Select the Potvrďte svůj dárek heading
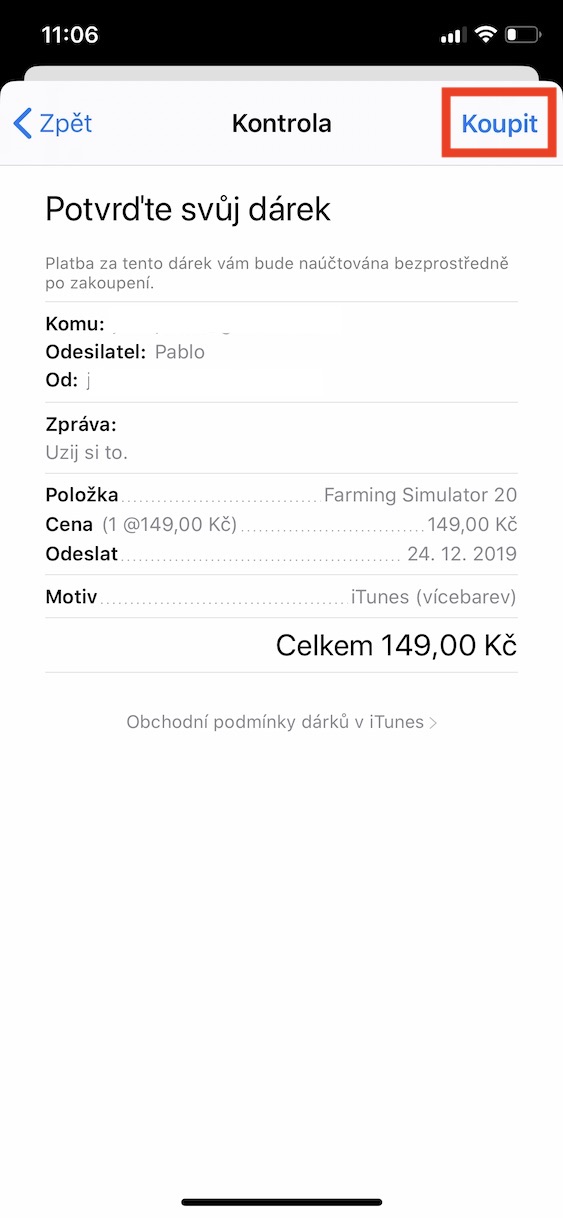Image resolution: width=563 pixels, height=1218 pixels. point(188,210)
